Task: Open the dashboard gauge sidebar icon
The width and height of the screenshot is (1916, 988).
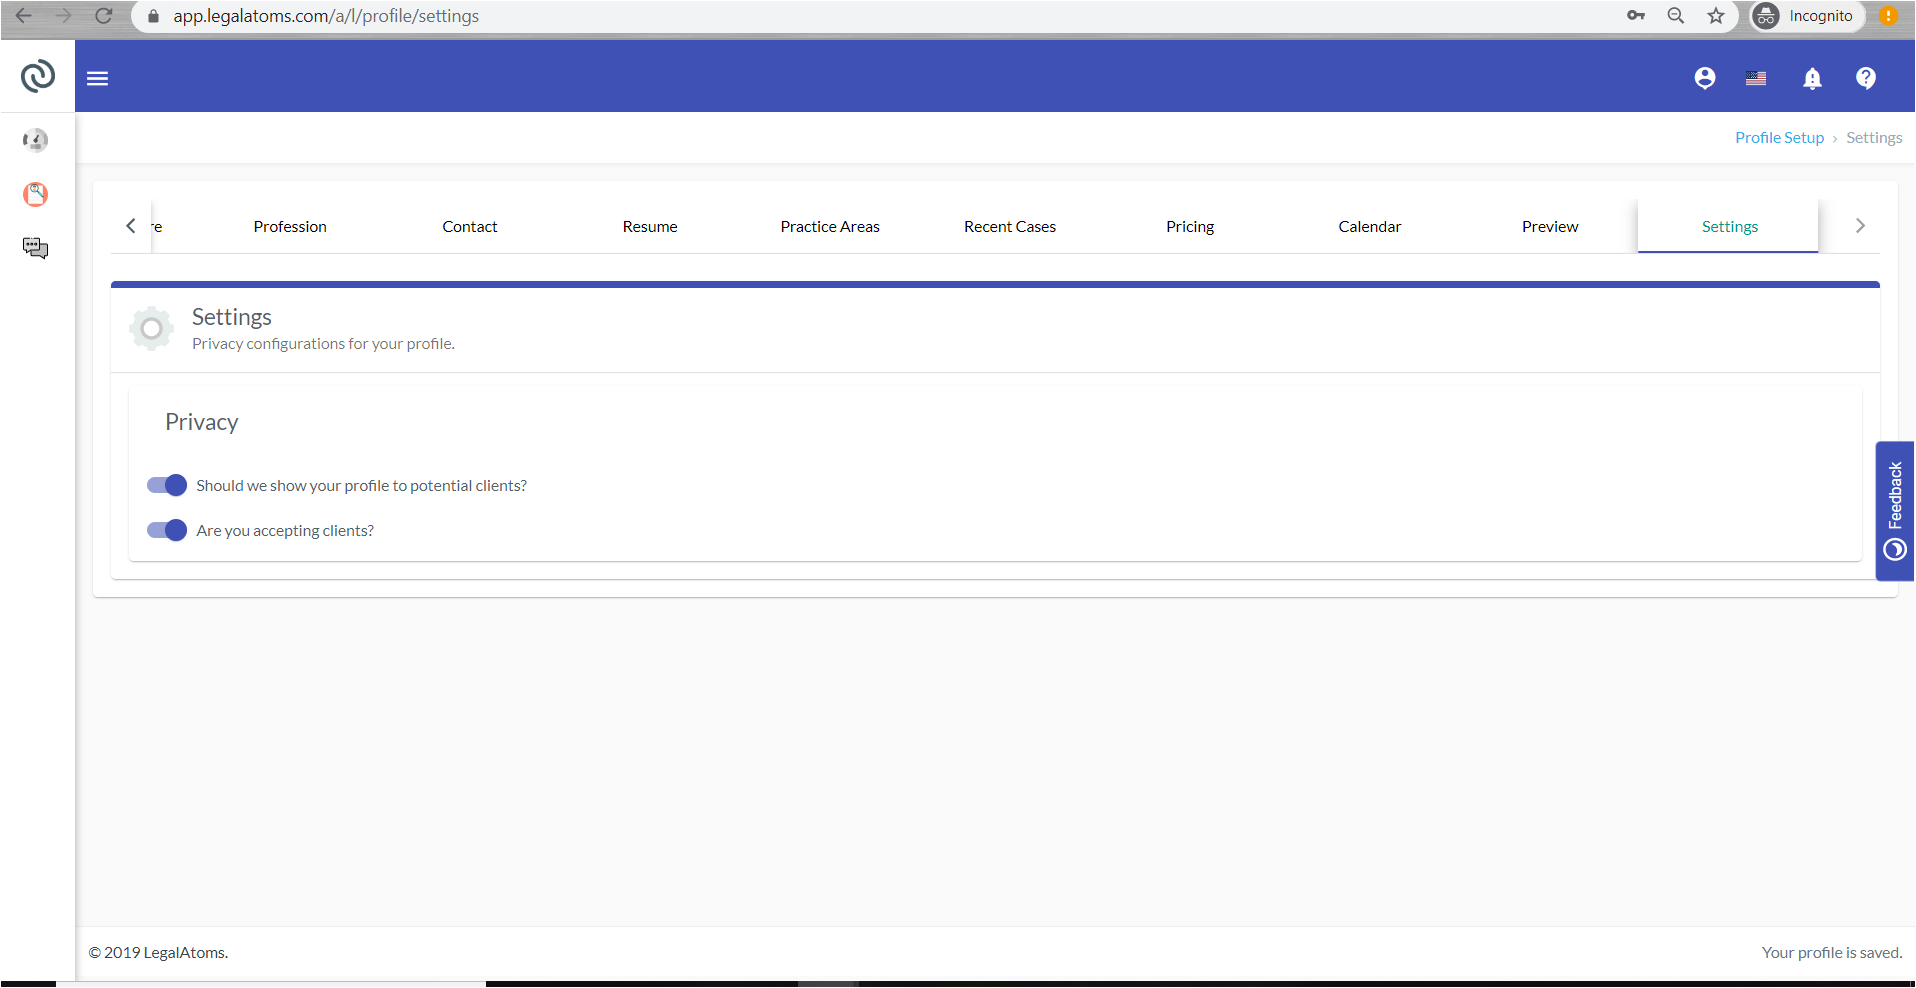Action: point(36,140)
